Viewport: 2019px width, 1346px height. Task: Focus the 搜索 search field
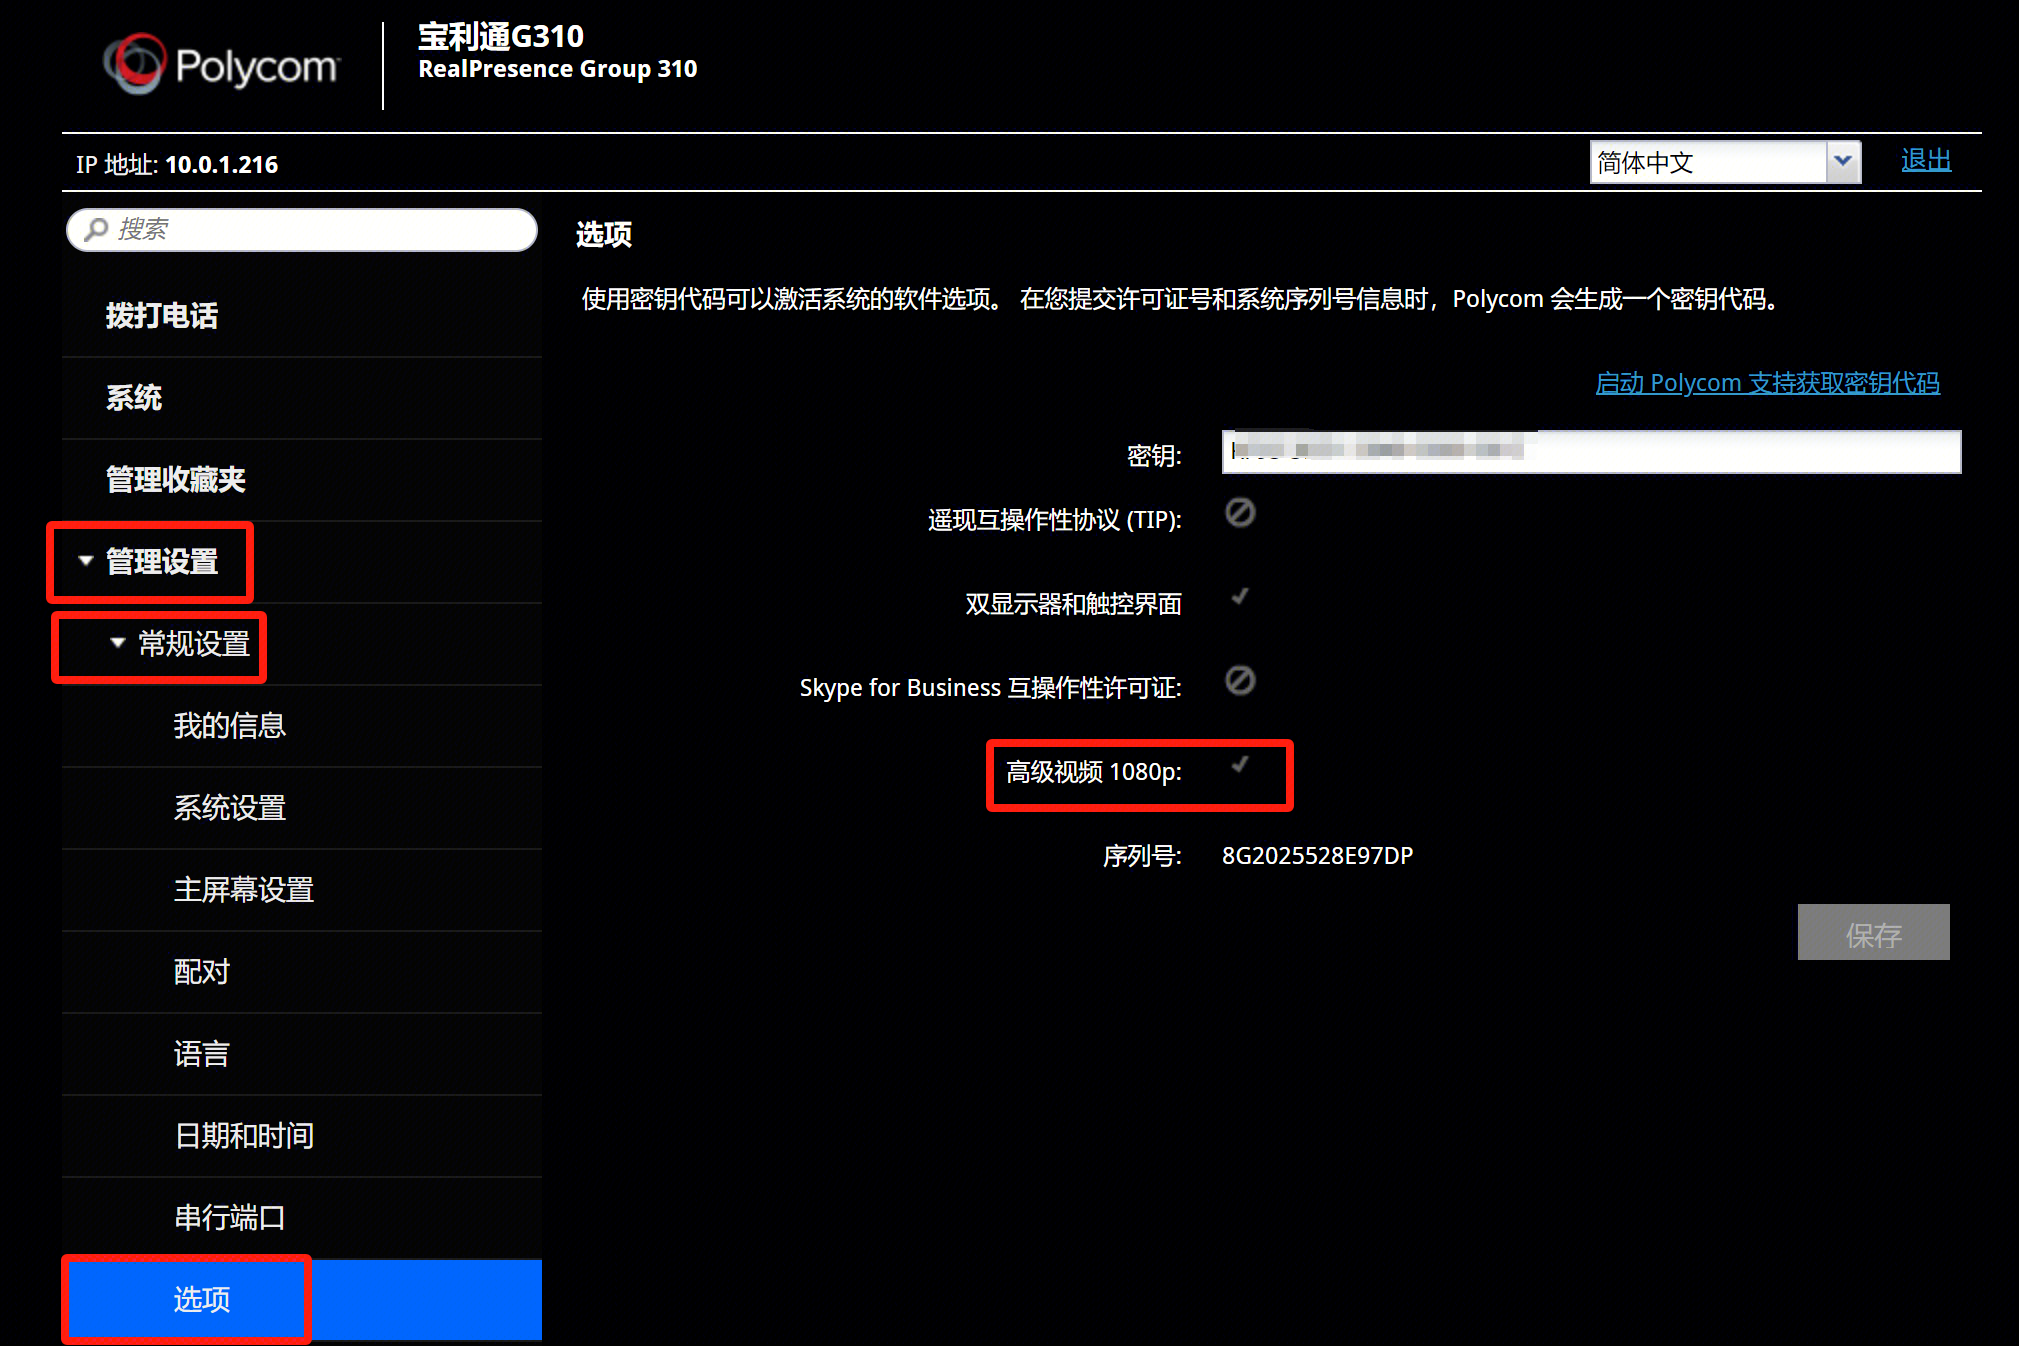[302, 230]
